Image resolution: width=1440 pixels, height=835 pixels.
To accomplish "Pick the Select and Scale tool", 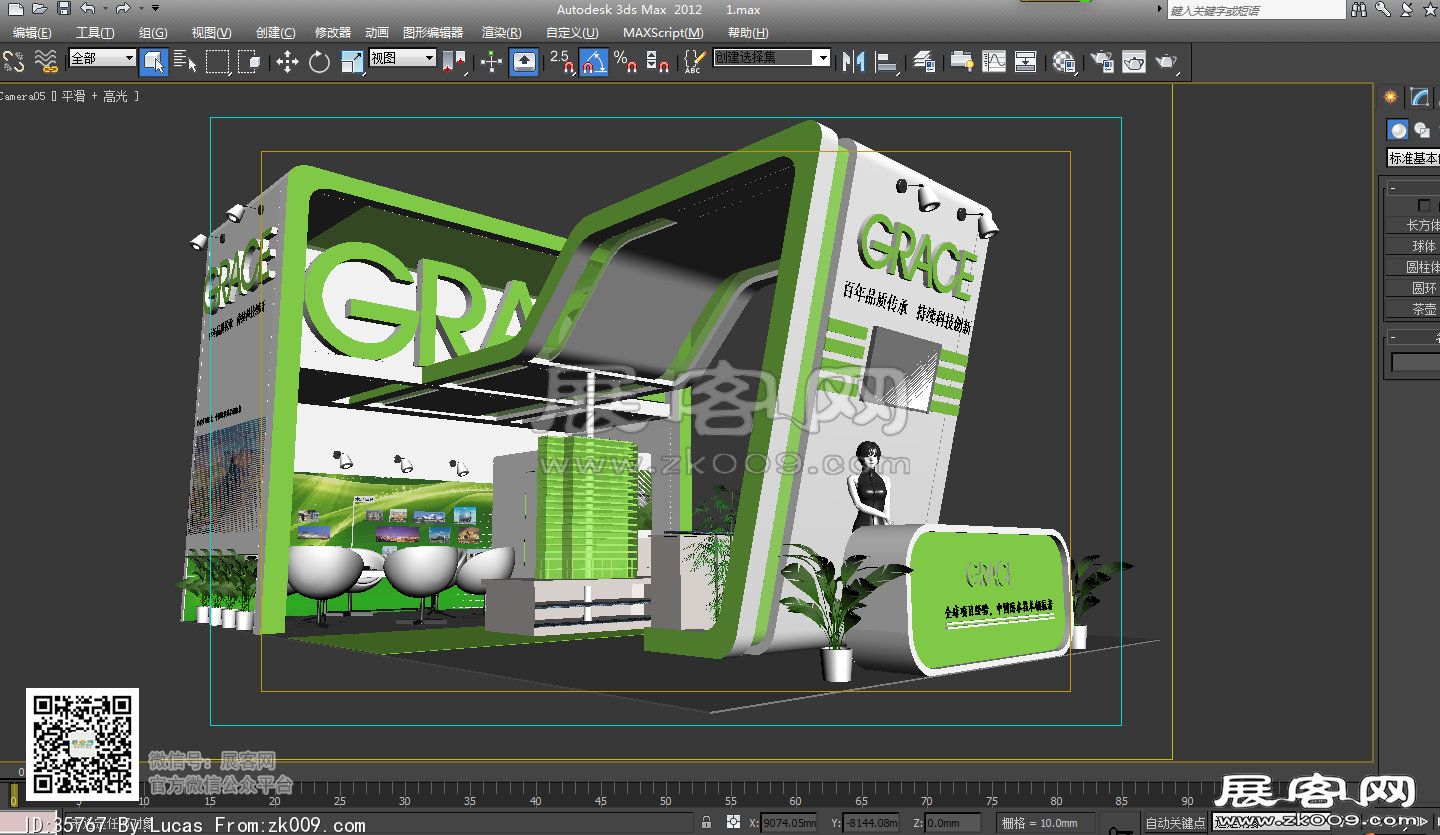I will (352, 62).
